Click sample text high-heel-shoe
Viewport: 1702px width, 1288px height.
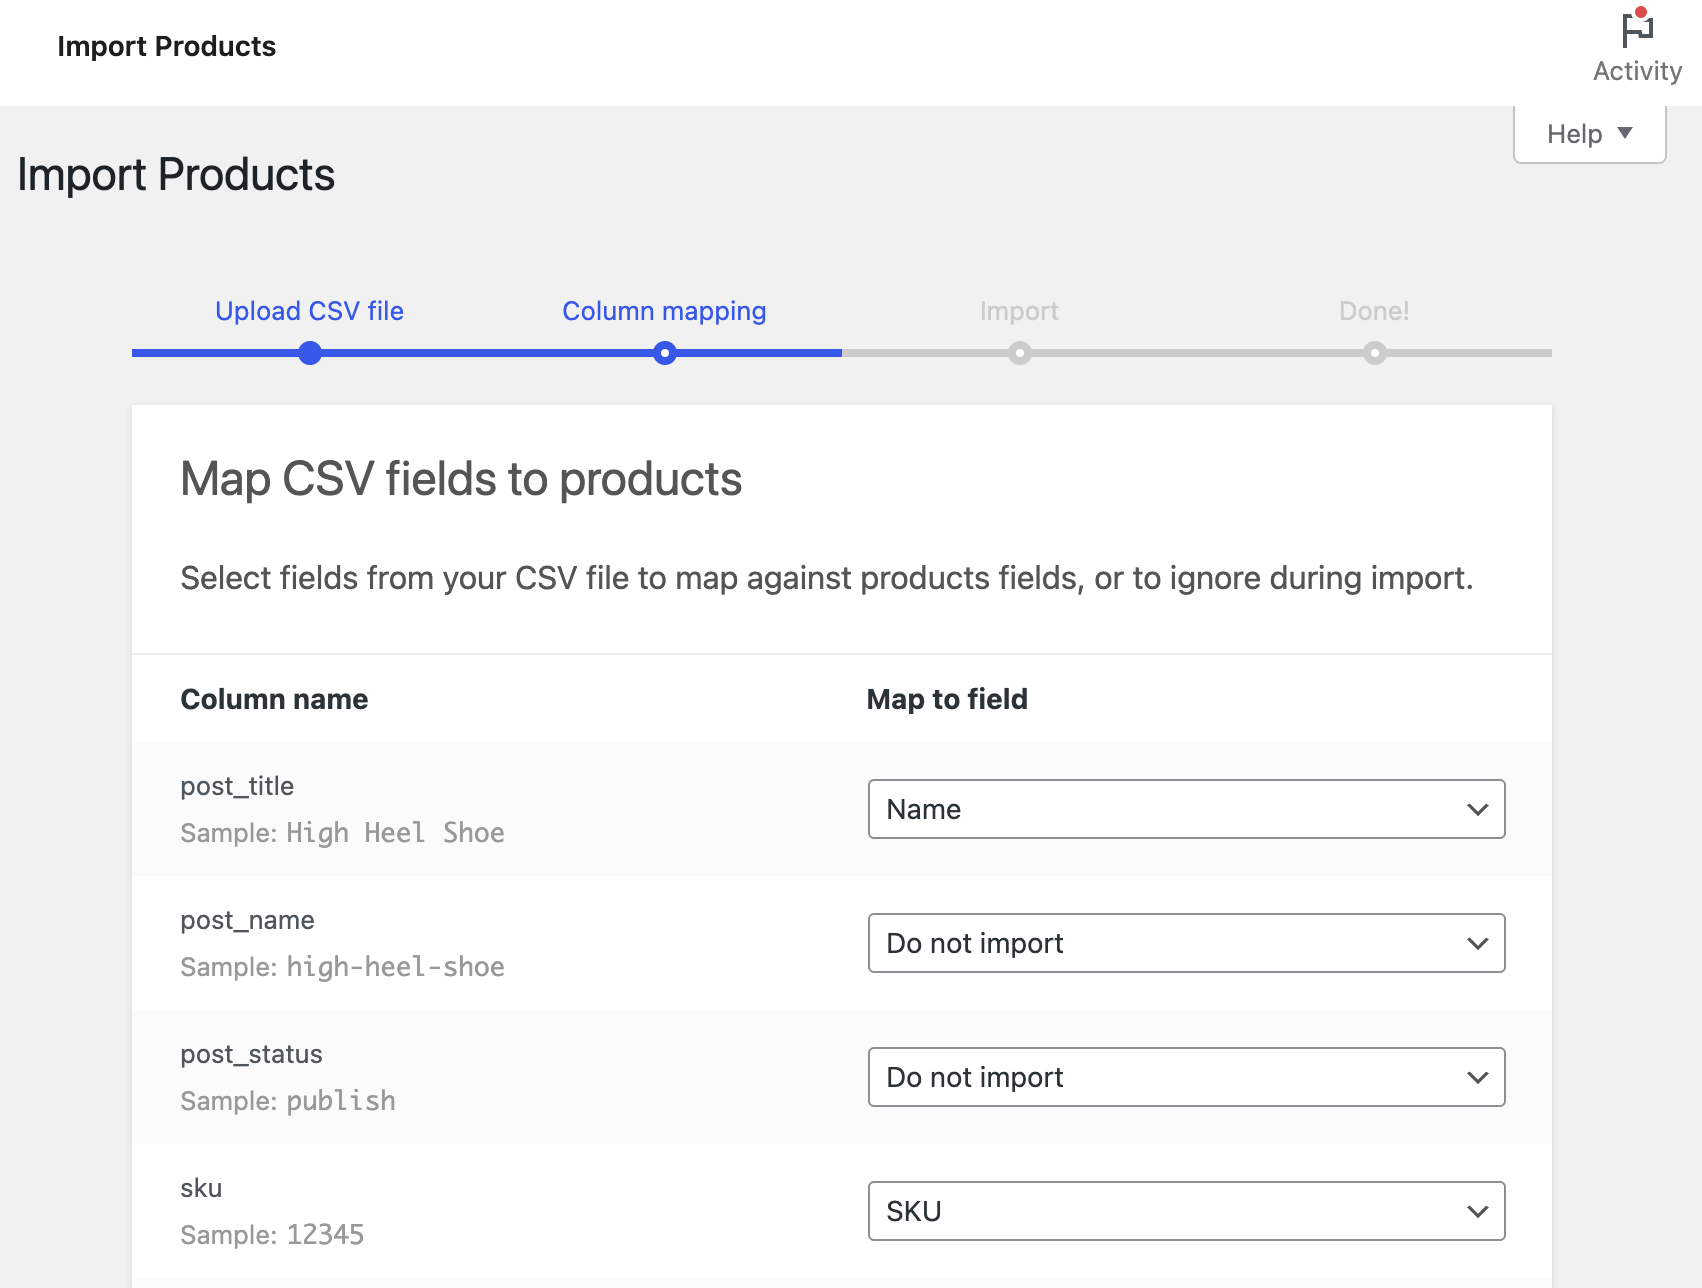tap(395, 967)
